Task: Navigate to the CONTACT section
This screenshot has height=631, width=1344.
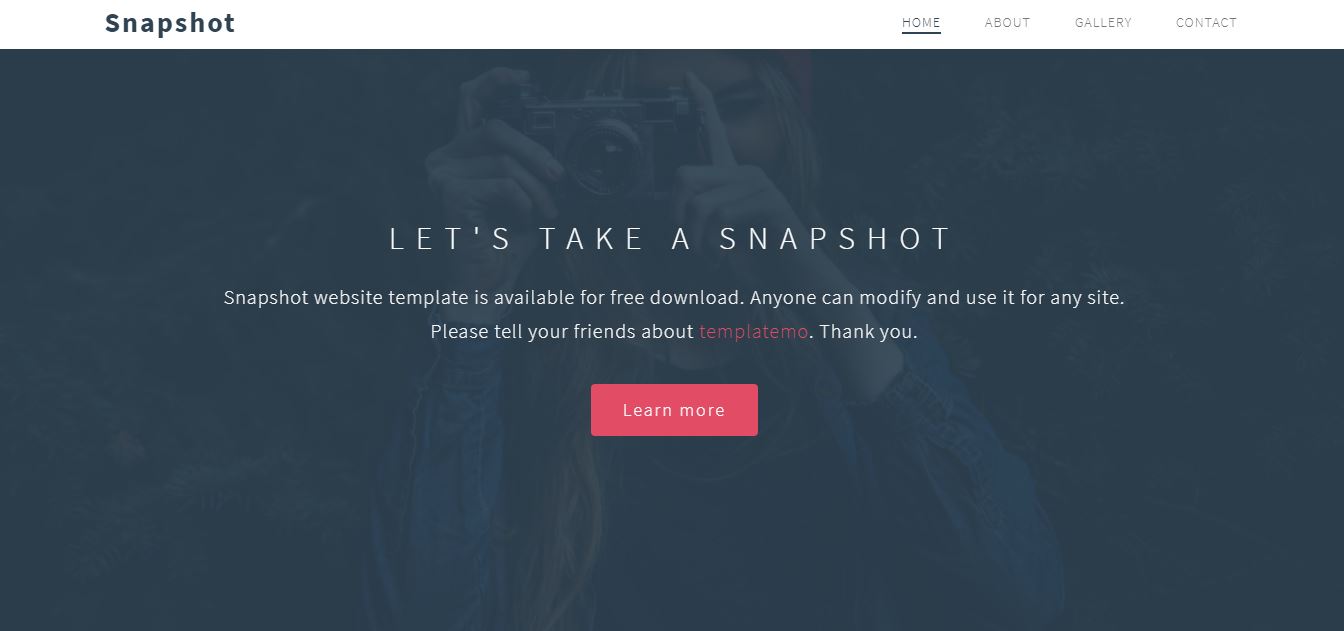Action: pos(1206,22)
